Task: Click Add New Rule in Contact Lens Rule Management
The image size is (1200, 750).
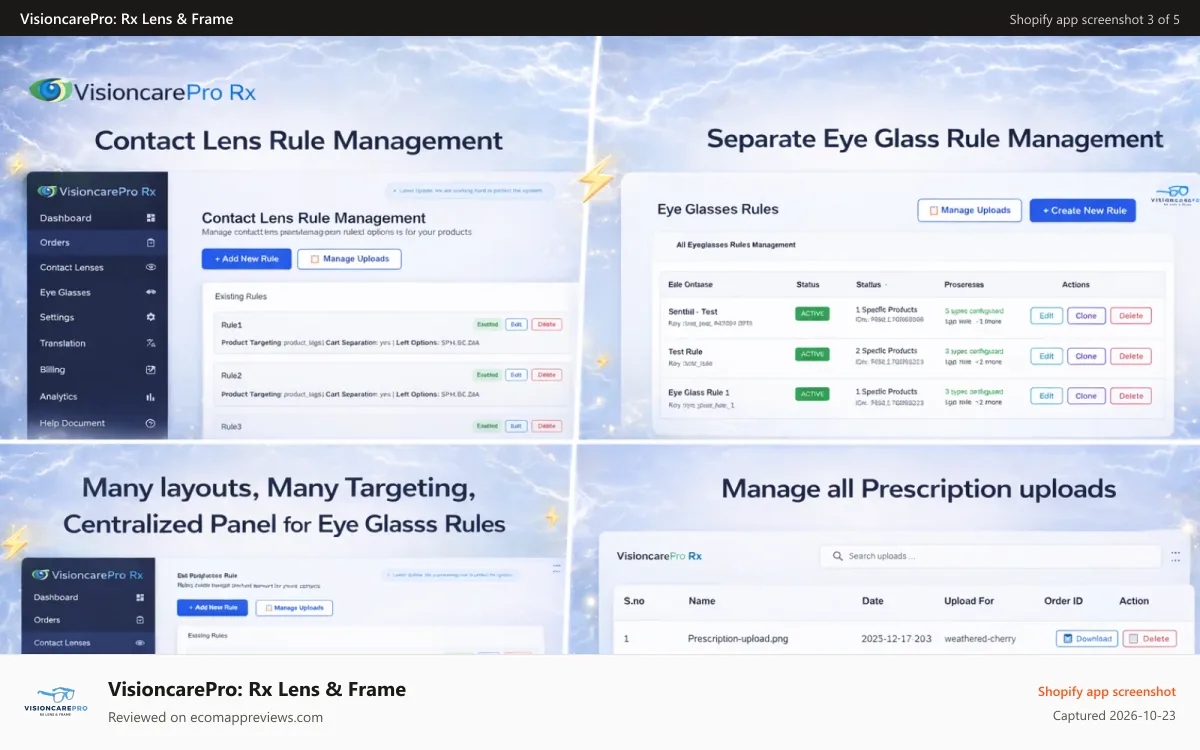Action: 247,259
